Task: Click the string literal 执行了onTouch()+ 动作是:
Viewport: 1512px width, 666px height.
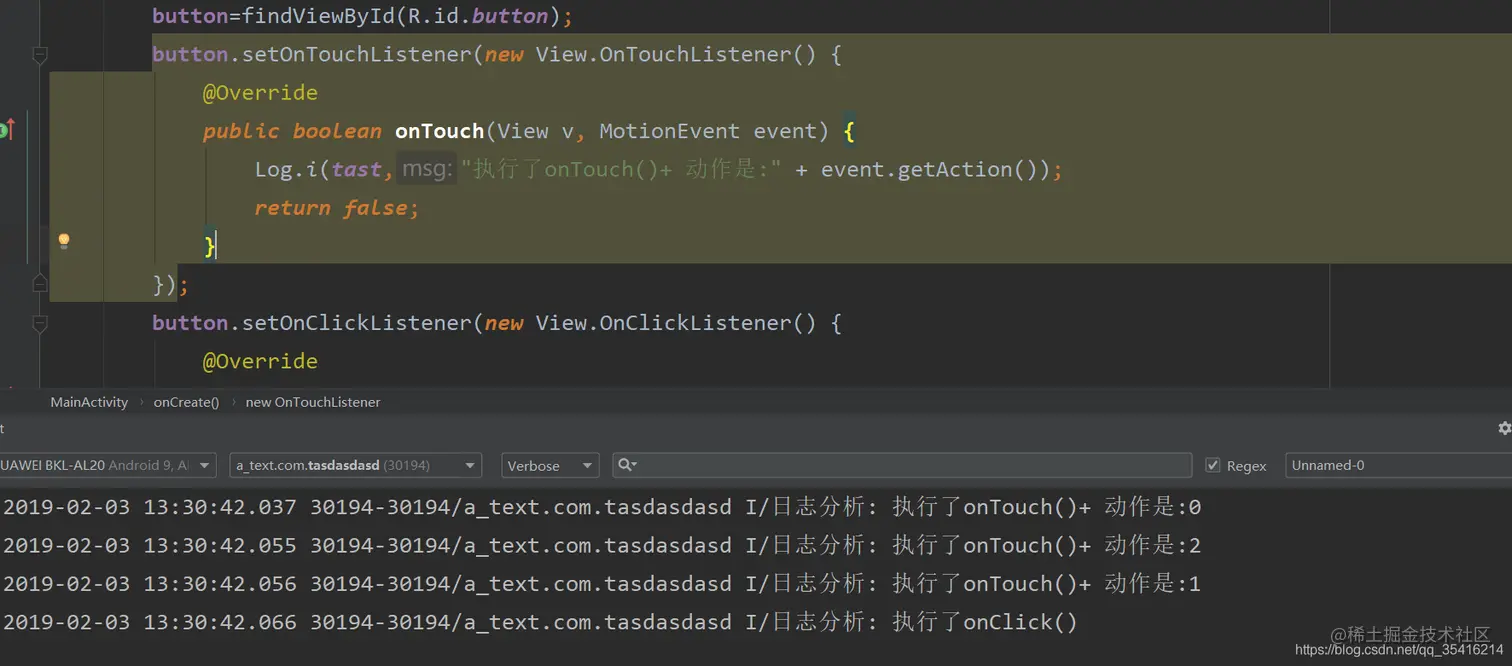Action: (621, 169)
